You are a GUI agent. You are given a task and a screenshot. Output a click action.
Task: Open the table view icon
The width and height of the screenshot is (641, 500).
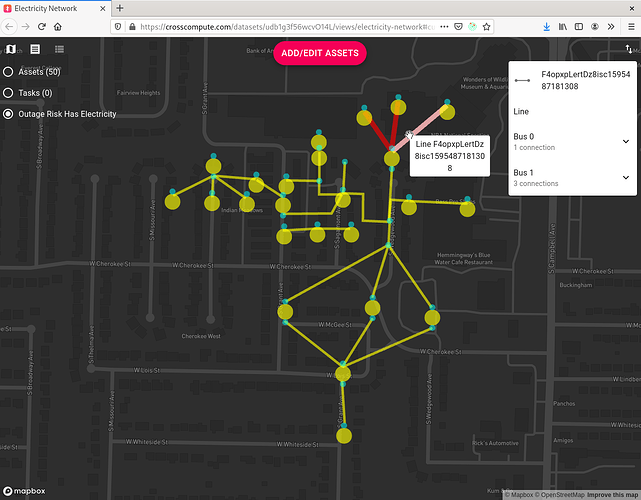click(35, 49)
